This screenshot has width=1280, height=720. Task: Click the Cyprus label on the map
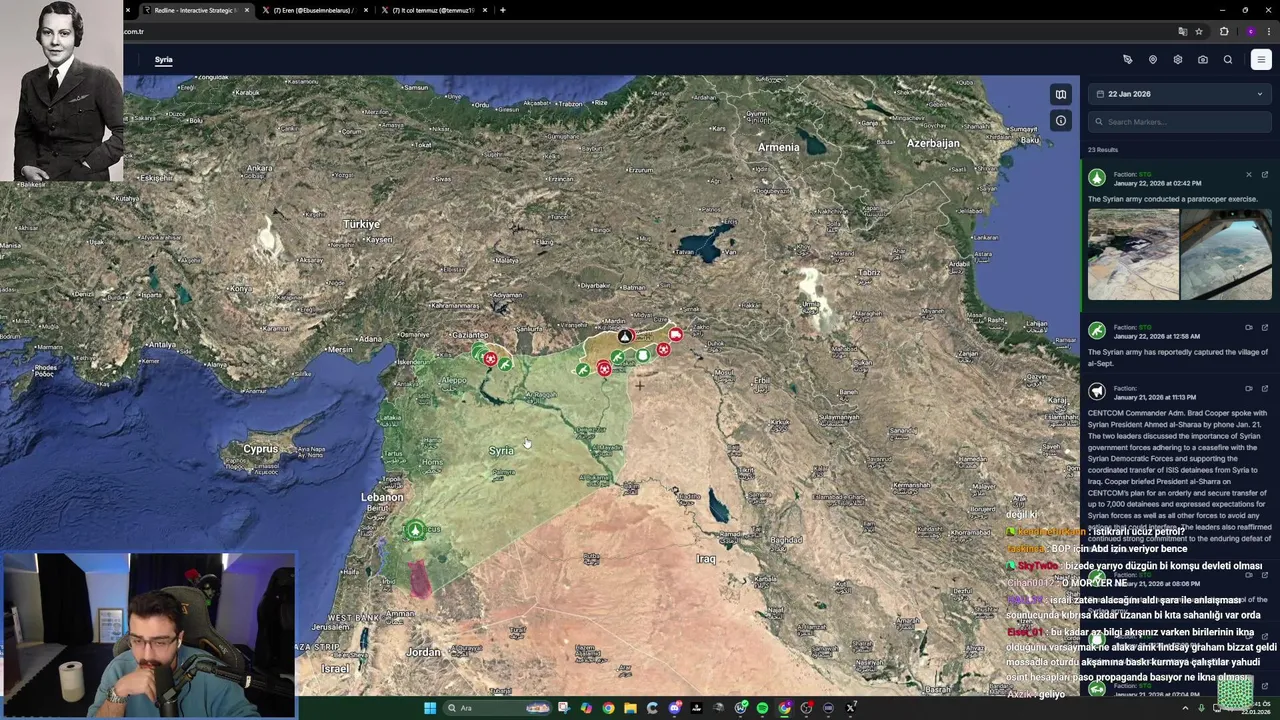click(261, 449)
